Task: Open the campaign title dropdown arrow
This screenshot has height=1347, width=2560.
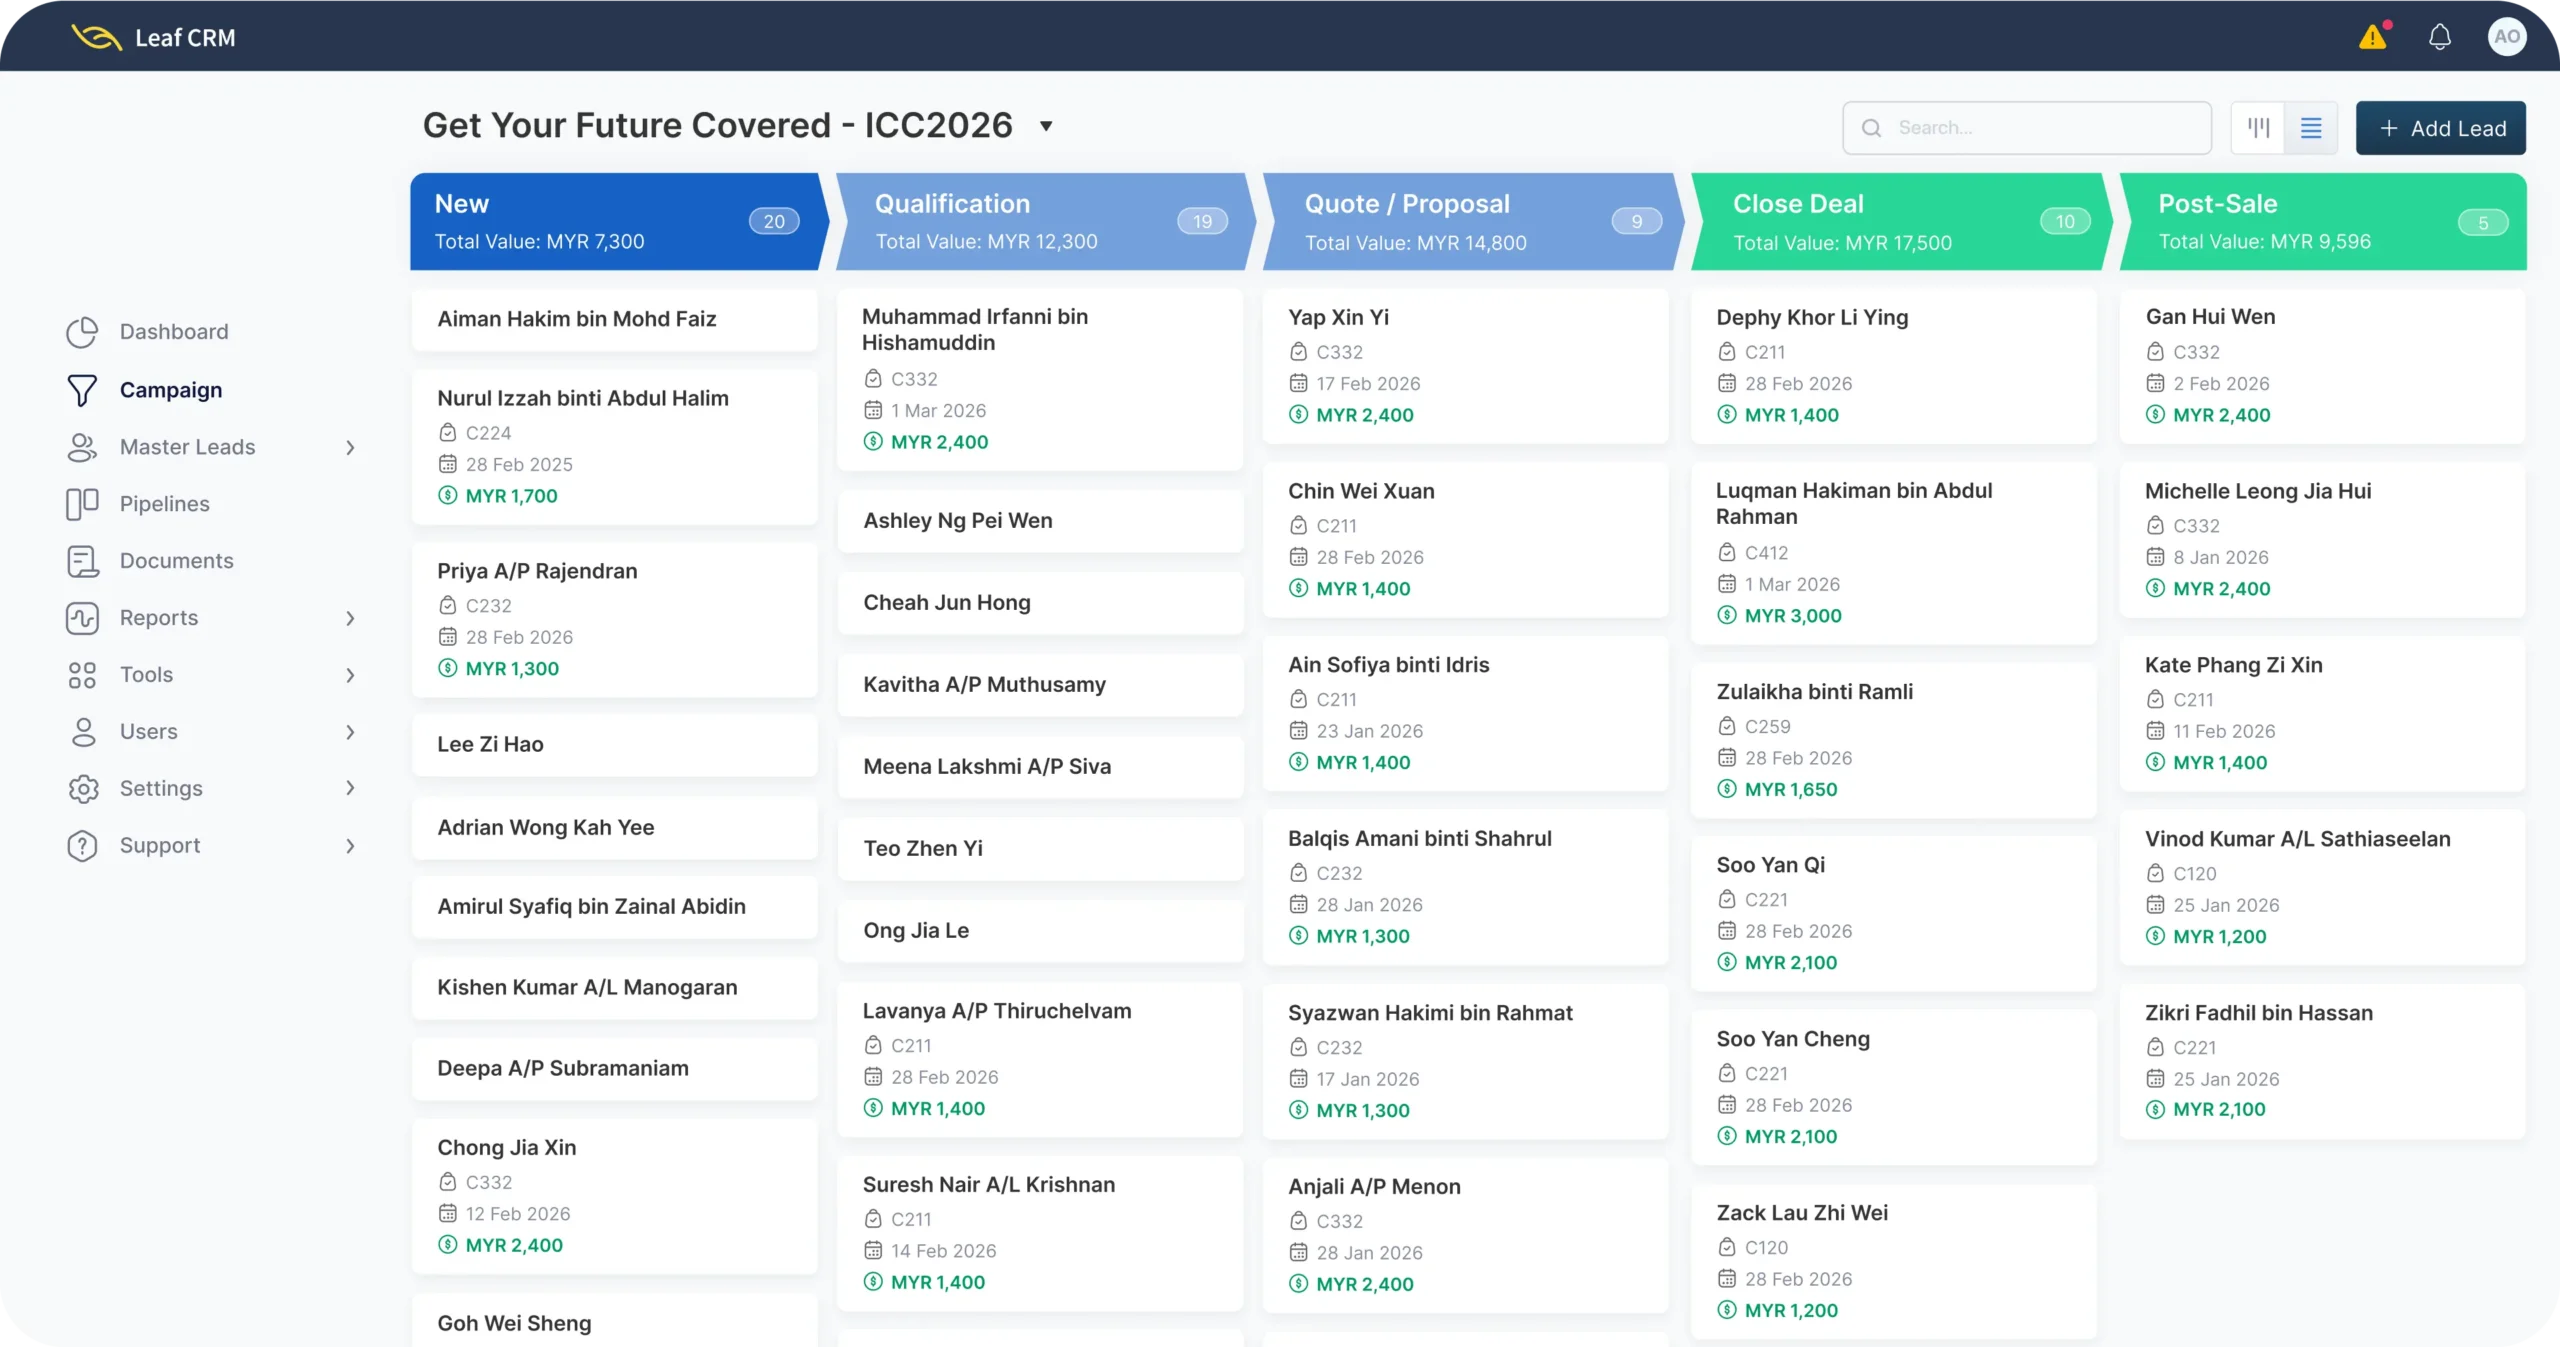Action: [1046, 126]
